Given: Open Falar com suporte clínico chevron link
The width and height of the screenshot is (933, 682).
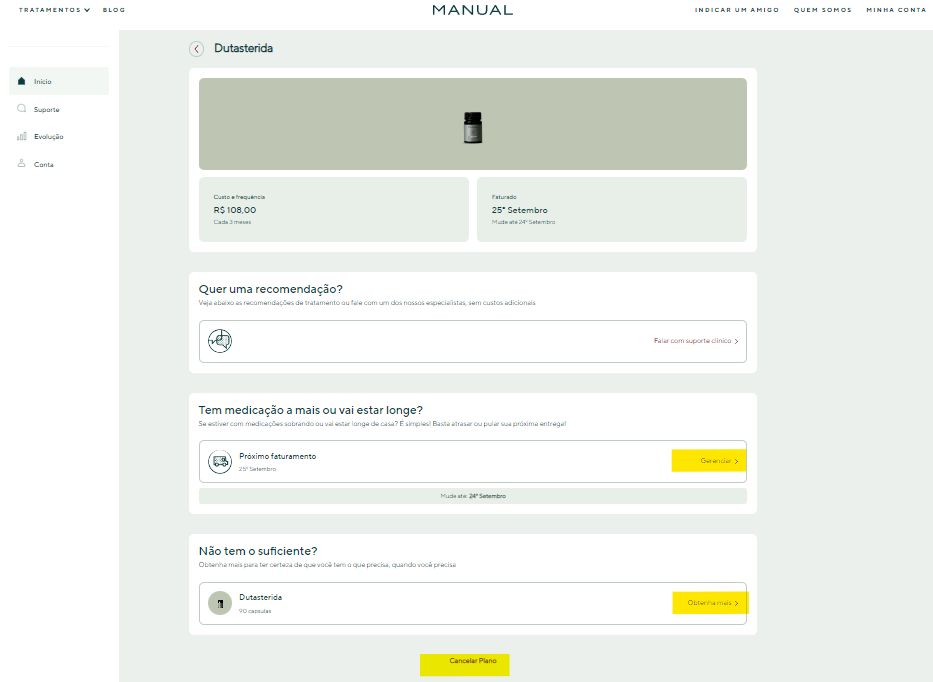Looking at the screenshot, I should pyautogui.click(x=696, y=341).
